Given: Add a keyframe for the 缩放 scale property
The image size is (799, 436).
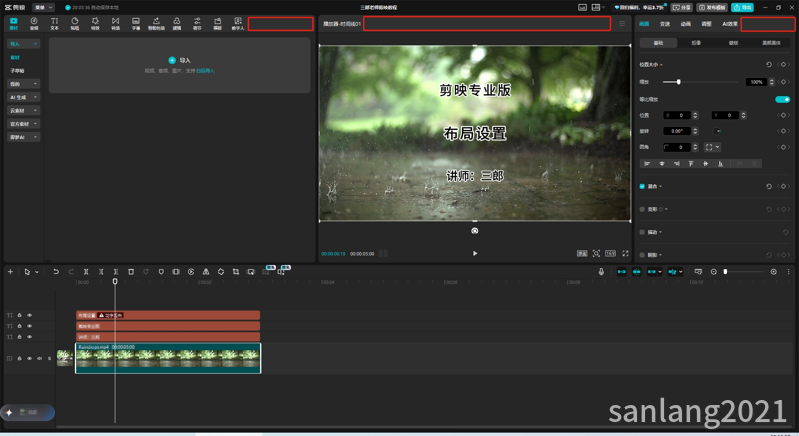Looking at the screenshot, I should click(784, 82).
